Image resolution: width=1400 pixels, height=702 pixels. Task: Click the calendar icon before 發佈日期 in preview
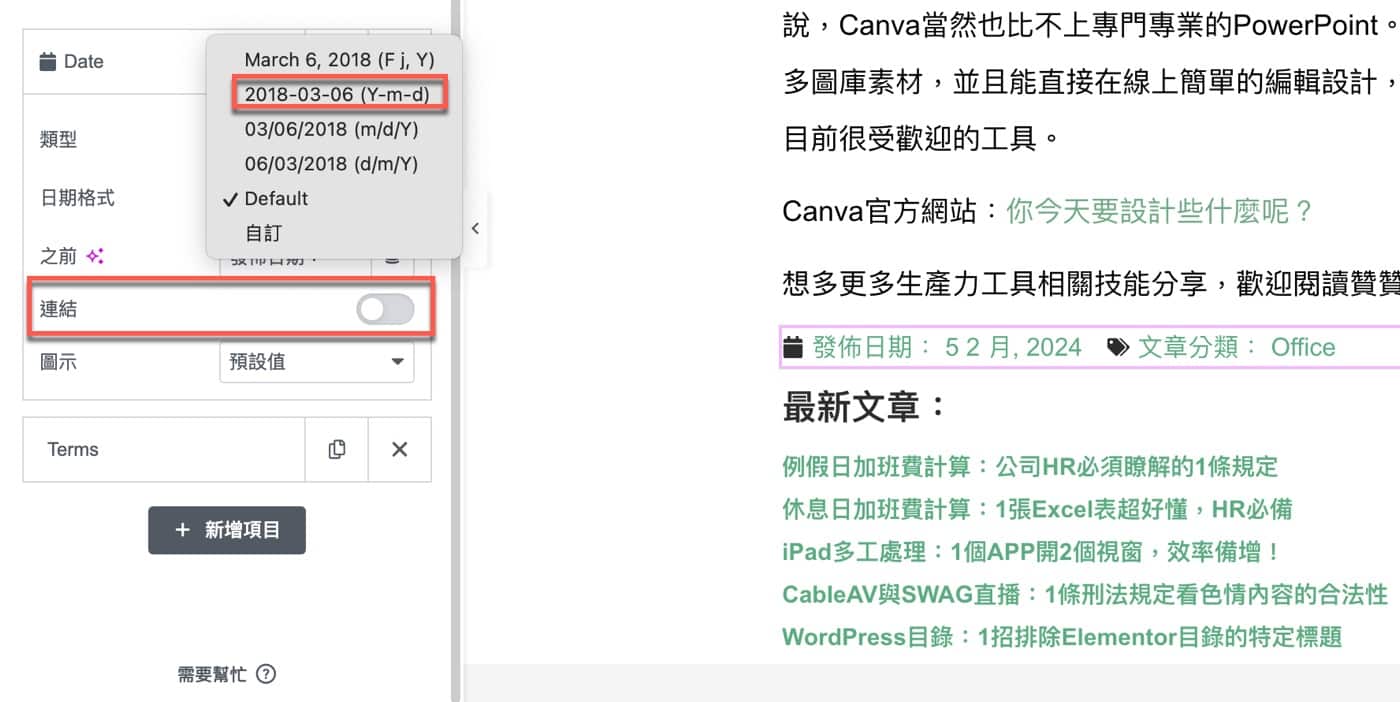tap(793, 347)
